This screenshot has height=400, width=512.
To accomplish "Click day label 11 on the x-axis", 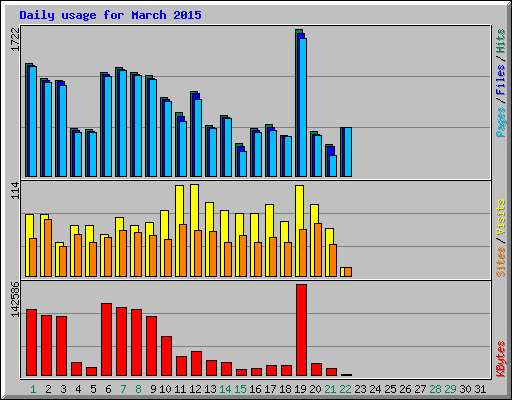I will [180, 389].
